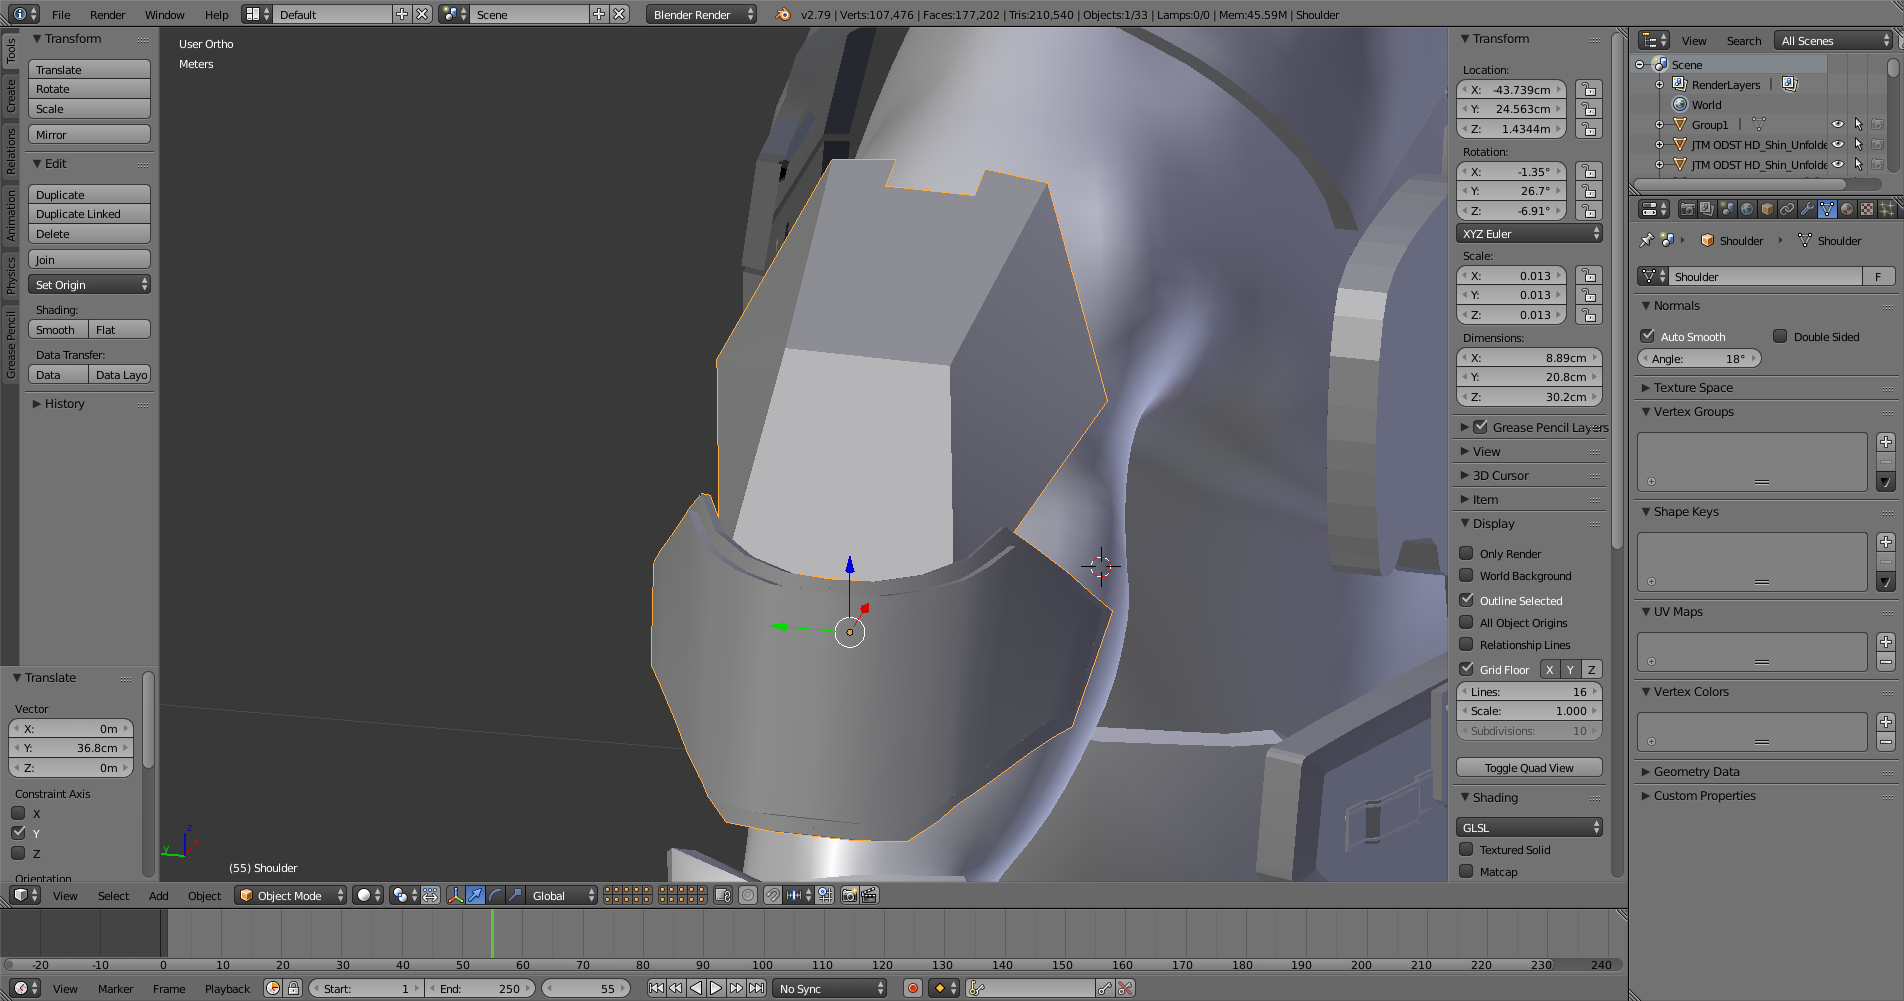Uncheck the Grid Floor checkbox
Image resolution: width=1904 pixels, height=1001 pixels.
(1466, 669)
